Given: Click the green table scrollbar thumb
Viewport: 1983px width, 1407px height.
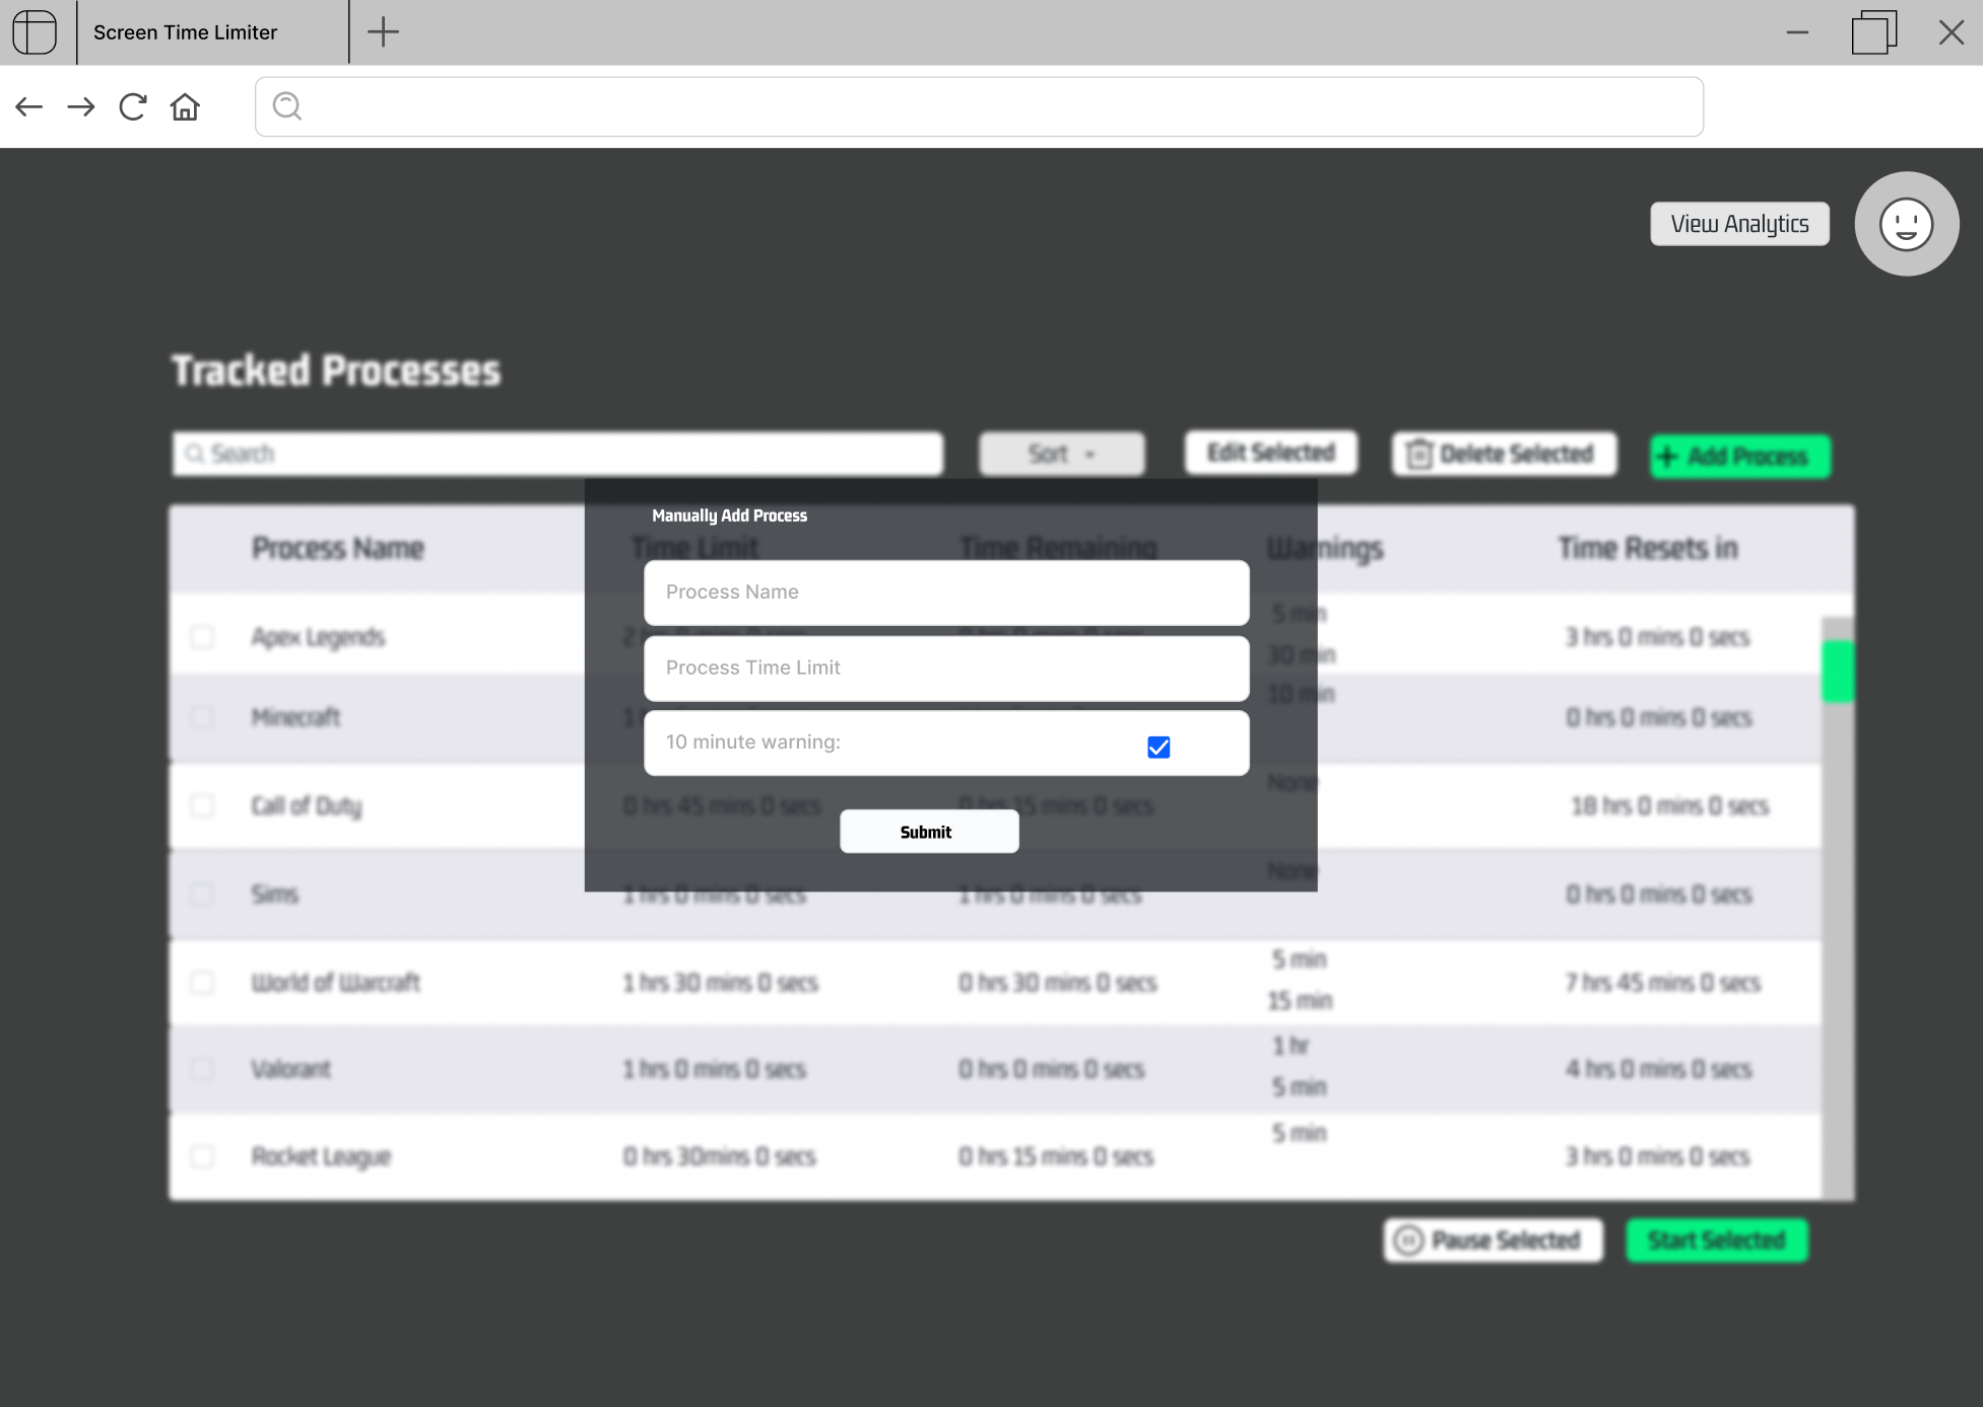Looking at the screenshot, I should 1837,672.
